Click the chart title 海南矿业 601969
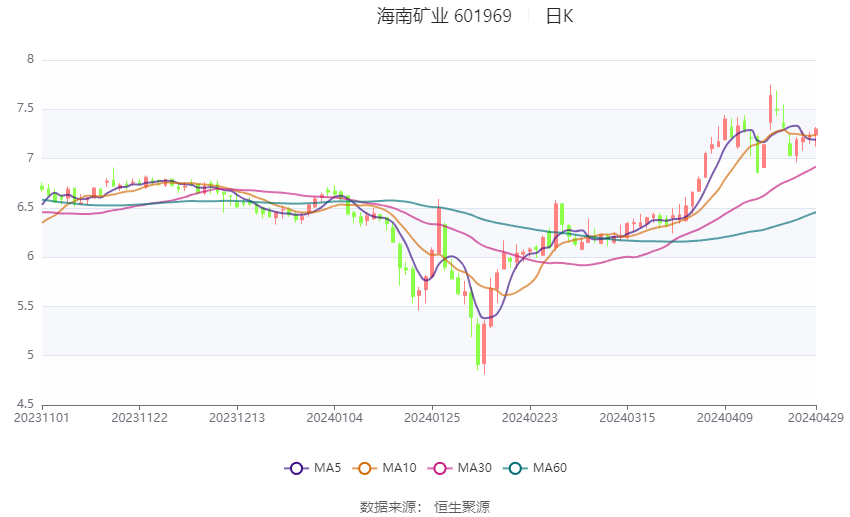Screen dimensions: 850x517 [444, 16]
